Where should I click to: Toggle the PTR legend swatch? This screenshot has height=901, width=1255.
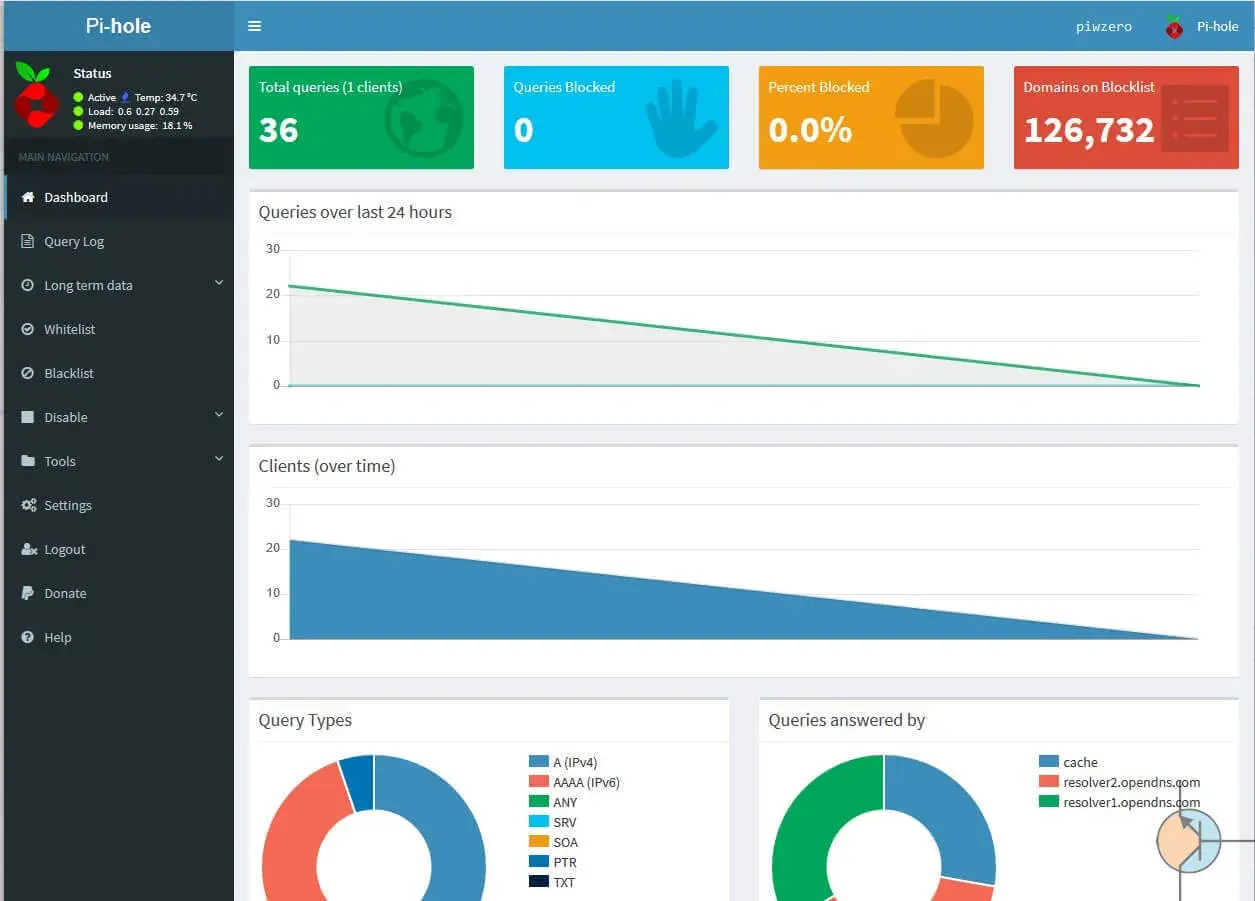pyautogui.click(x=539, y=862)
